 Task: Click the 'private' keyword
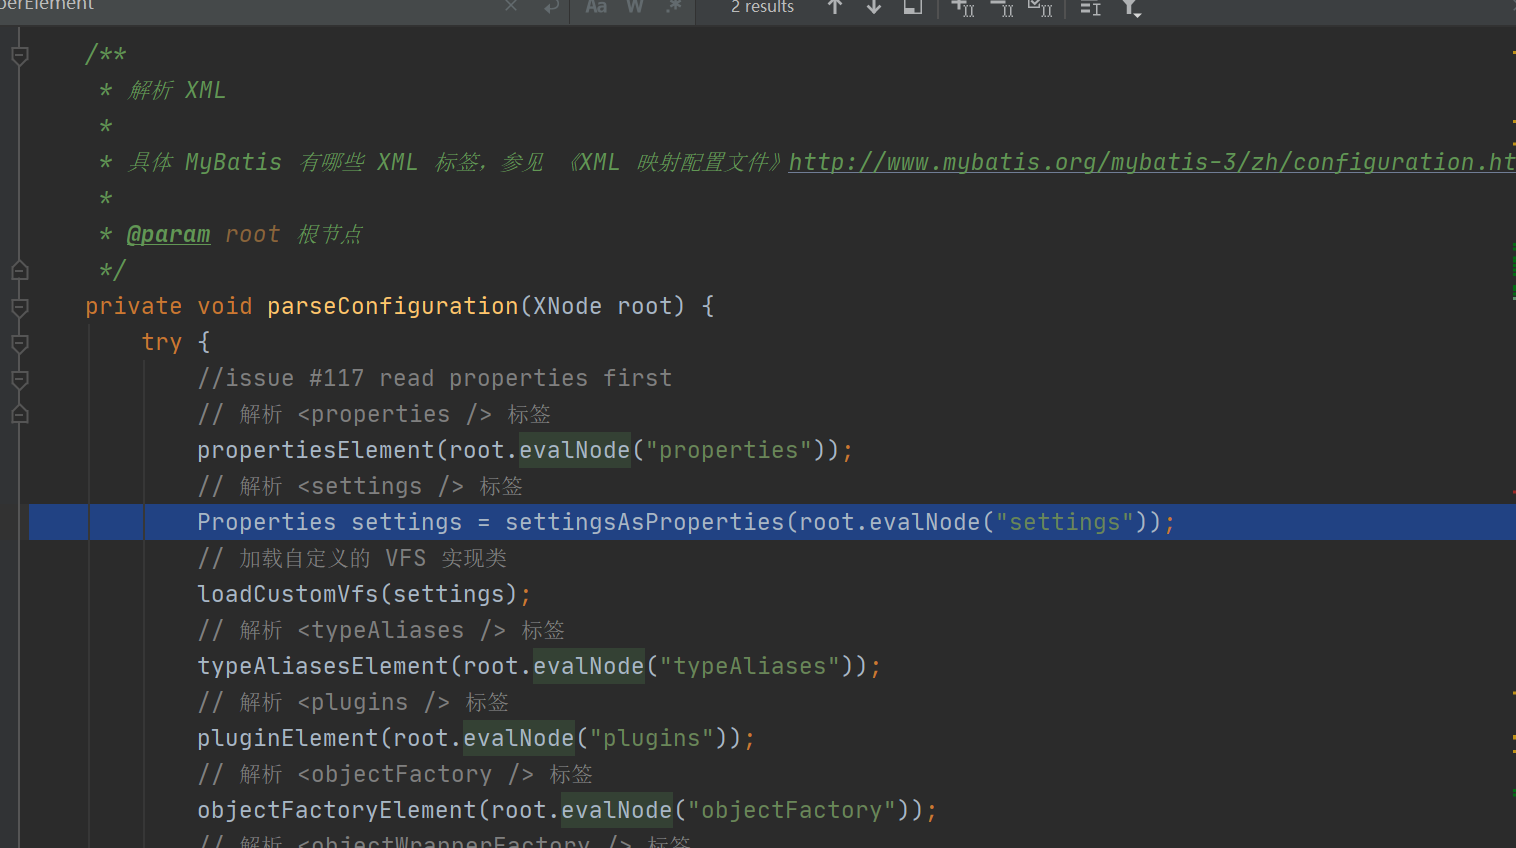click(x=133, y=306)
